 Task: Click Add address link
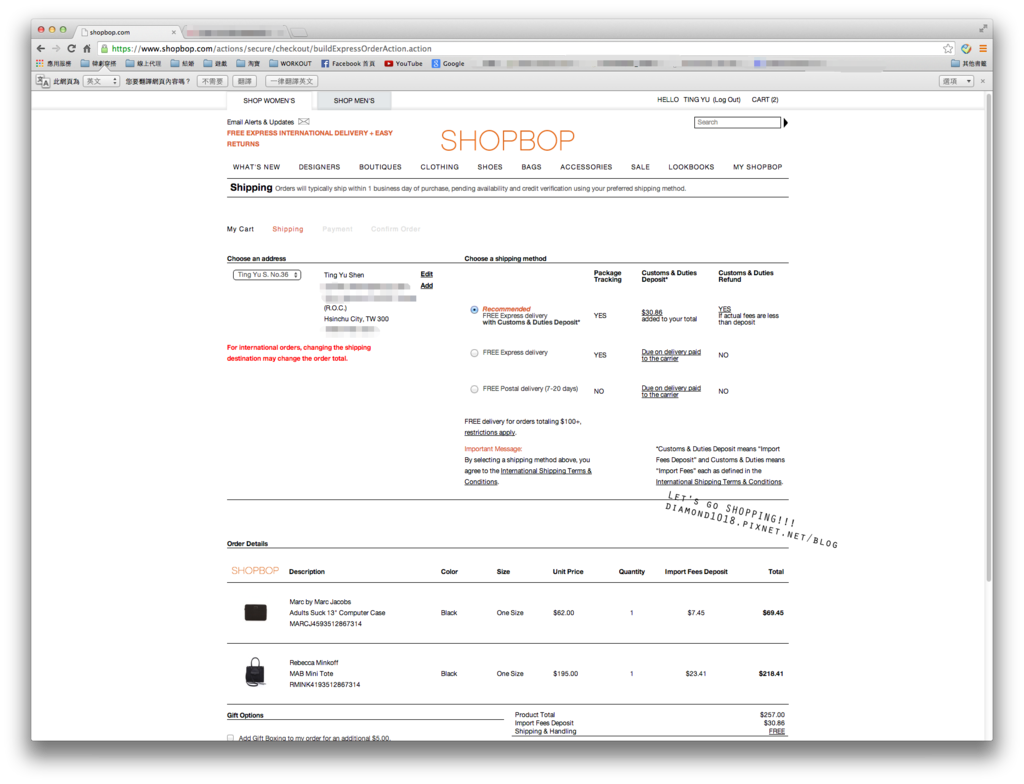point(426,286)
